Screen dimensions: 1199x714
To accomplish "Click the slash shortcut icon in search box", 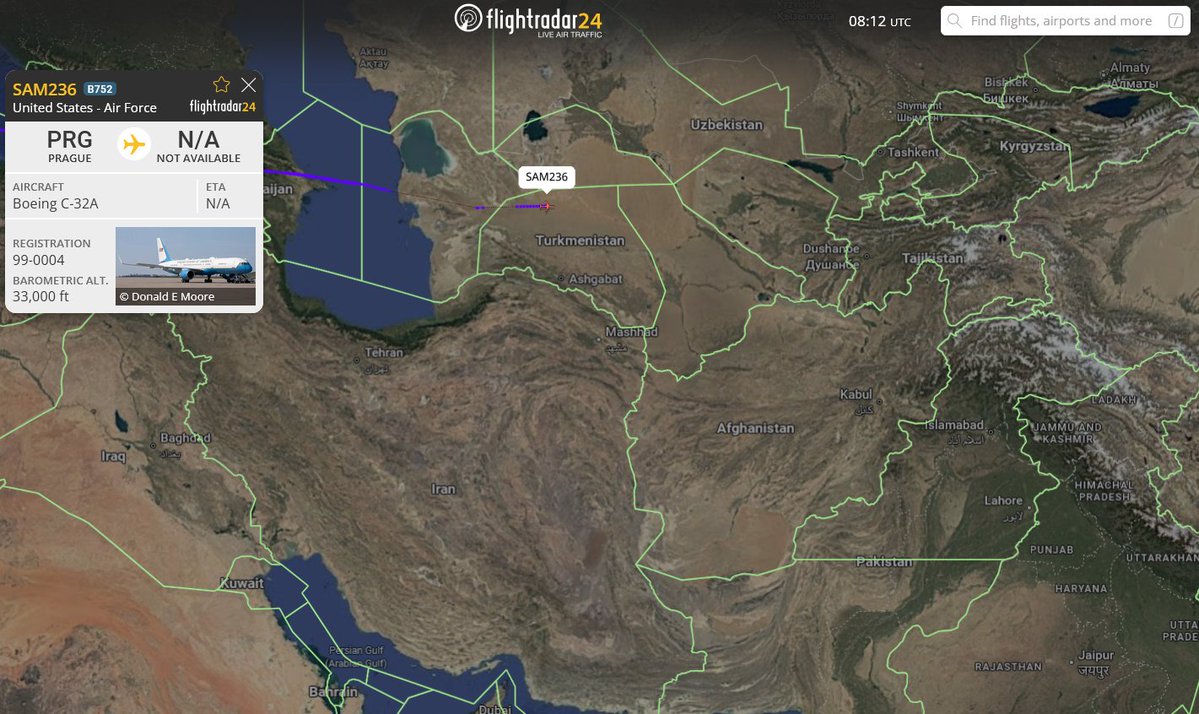I will [1176, 21].
